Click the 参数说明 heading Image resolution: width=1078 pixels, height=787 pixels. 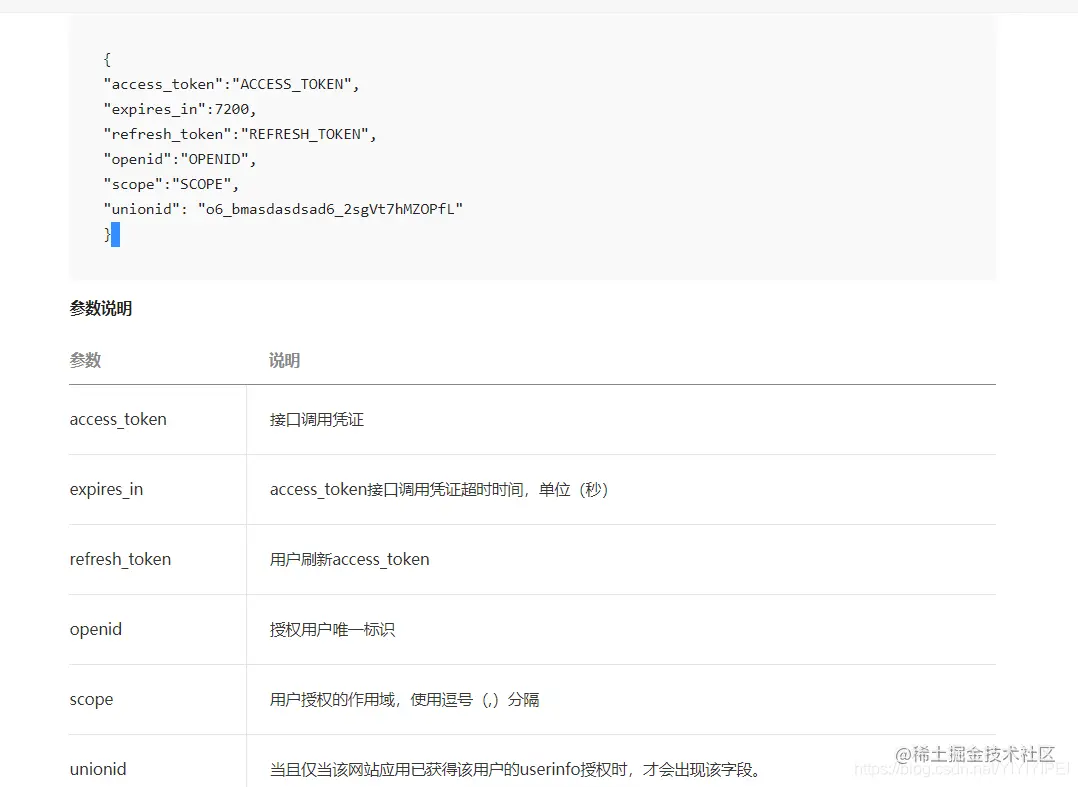point(100,308)
